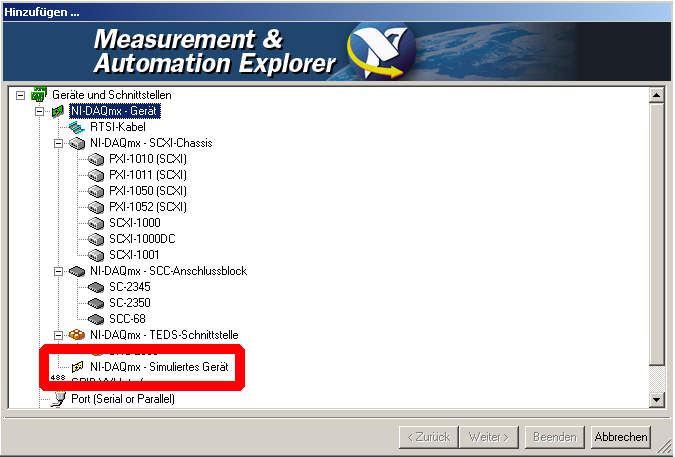The width and height of the screenshot is (675, 457).
Task: Collapse the NI-DAQmx - SCC-Anschlussblock branch
Action: click(58, 272)
